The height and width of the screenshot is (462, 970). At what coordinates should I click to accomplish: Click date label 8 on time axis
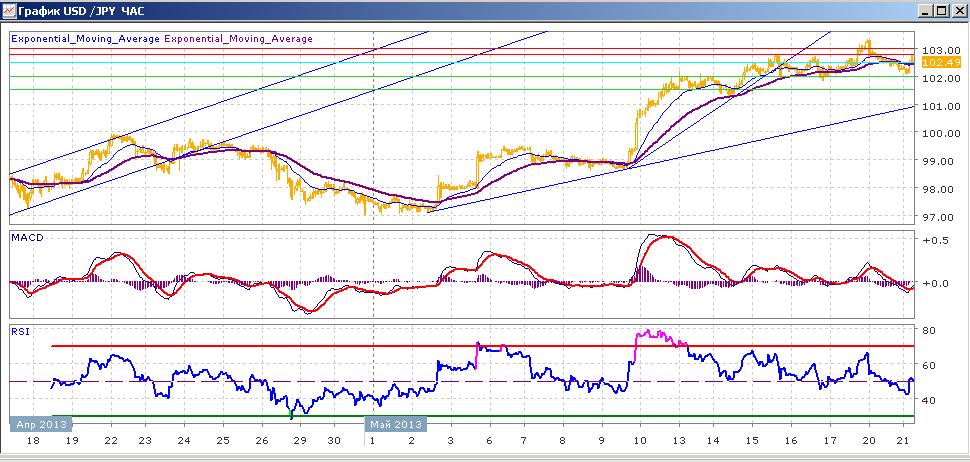click(562, 441)
